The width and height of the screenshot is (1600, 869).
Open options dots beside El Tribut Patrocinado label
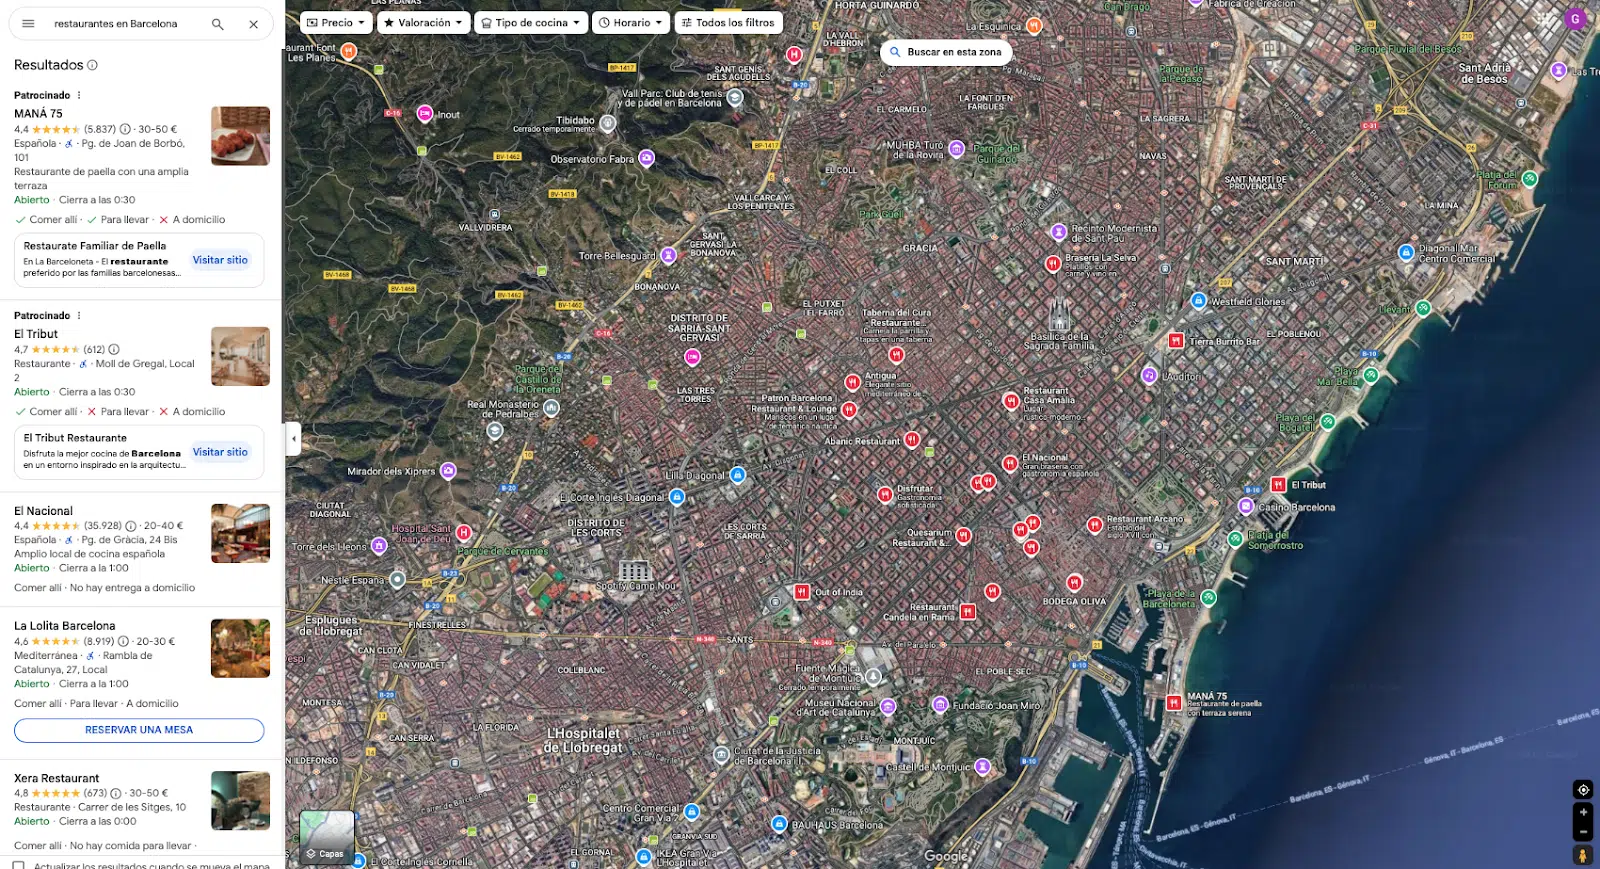point(79,315)
